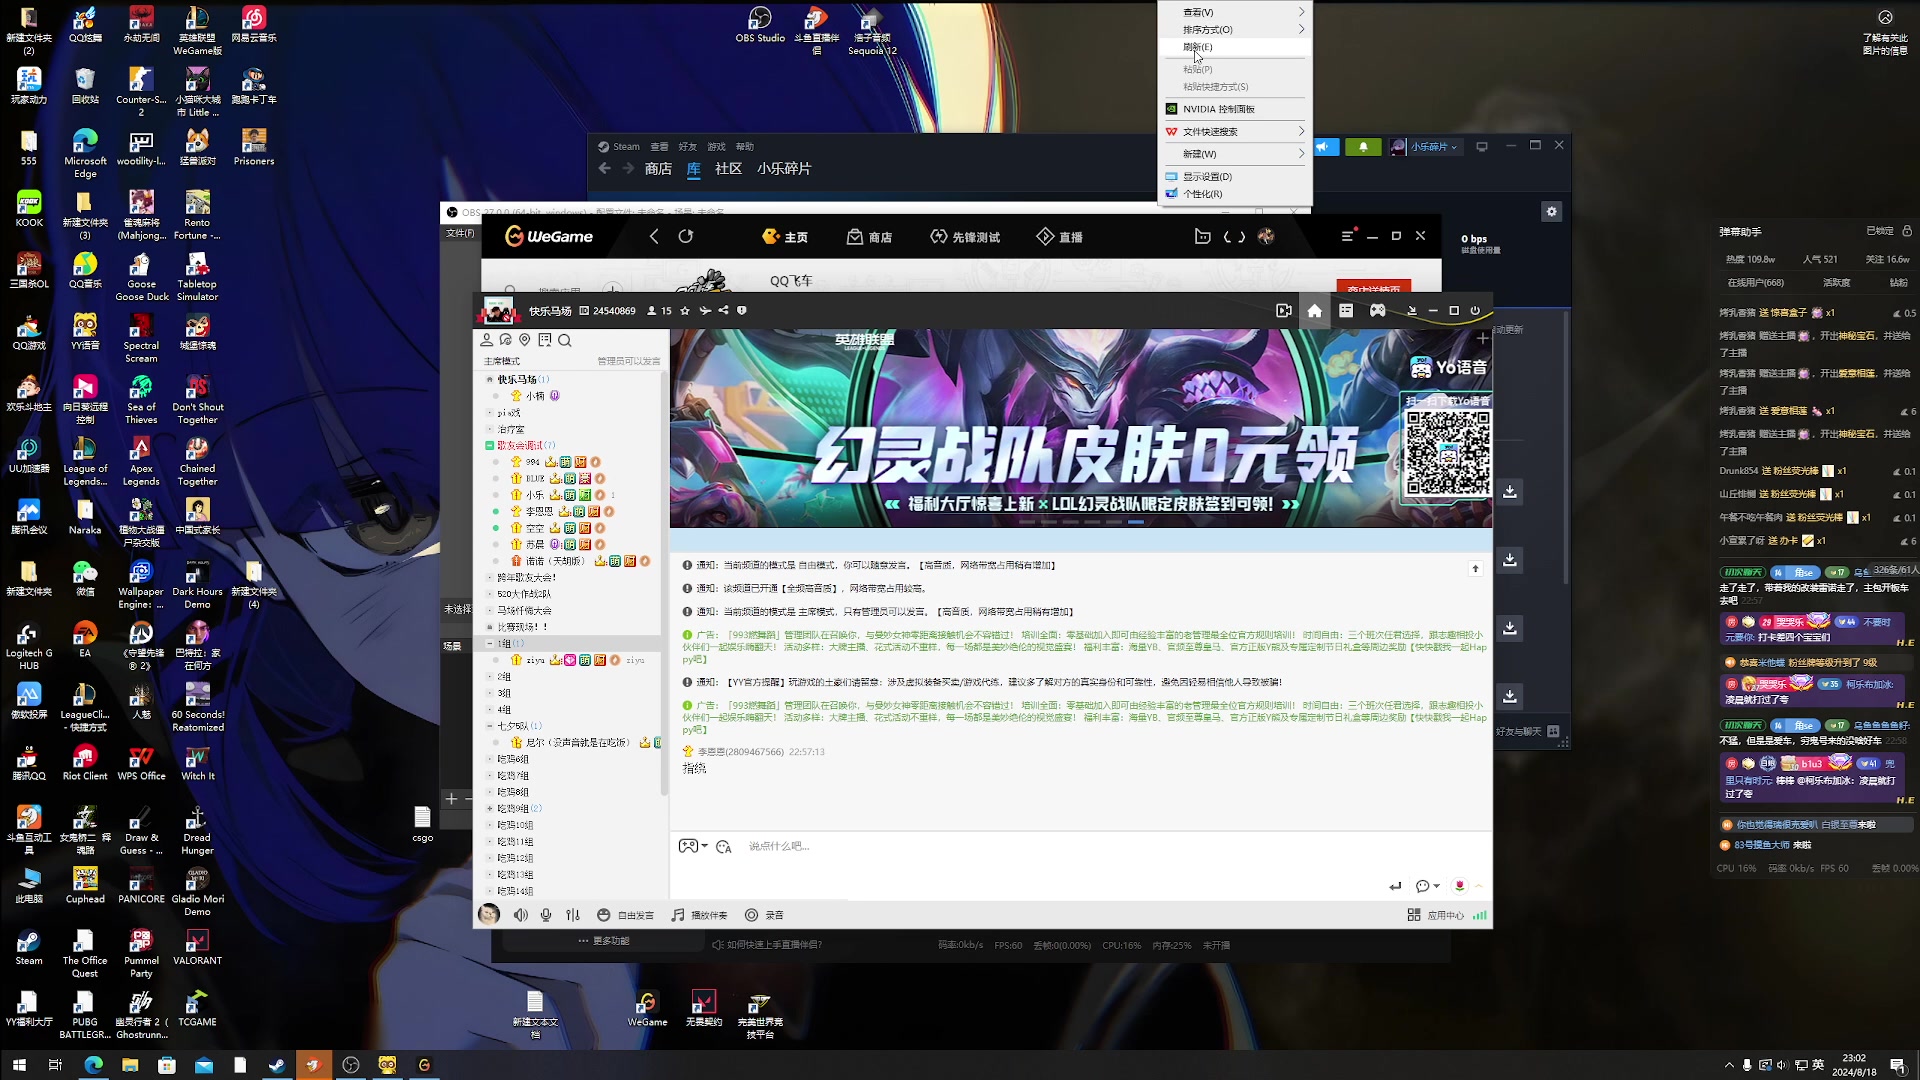Open NVIDIA 控制面板 from context menu
The height and width of the screenshot is (1080, 1920).
pos(1236,109)
